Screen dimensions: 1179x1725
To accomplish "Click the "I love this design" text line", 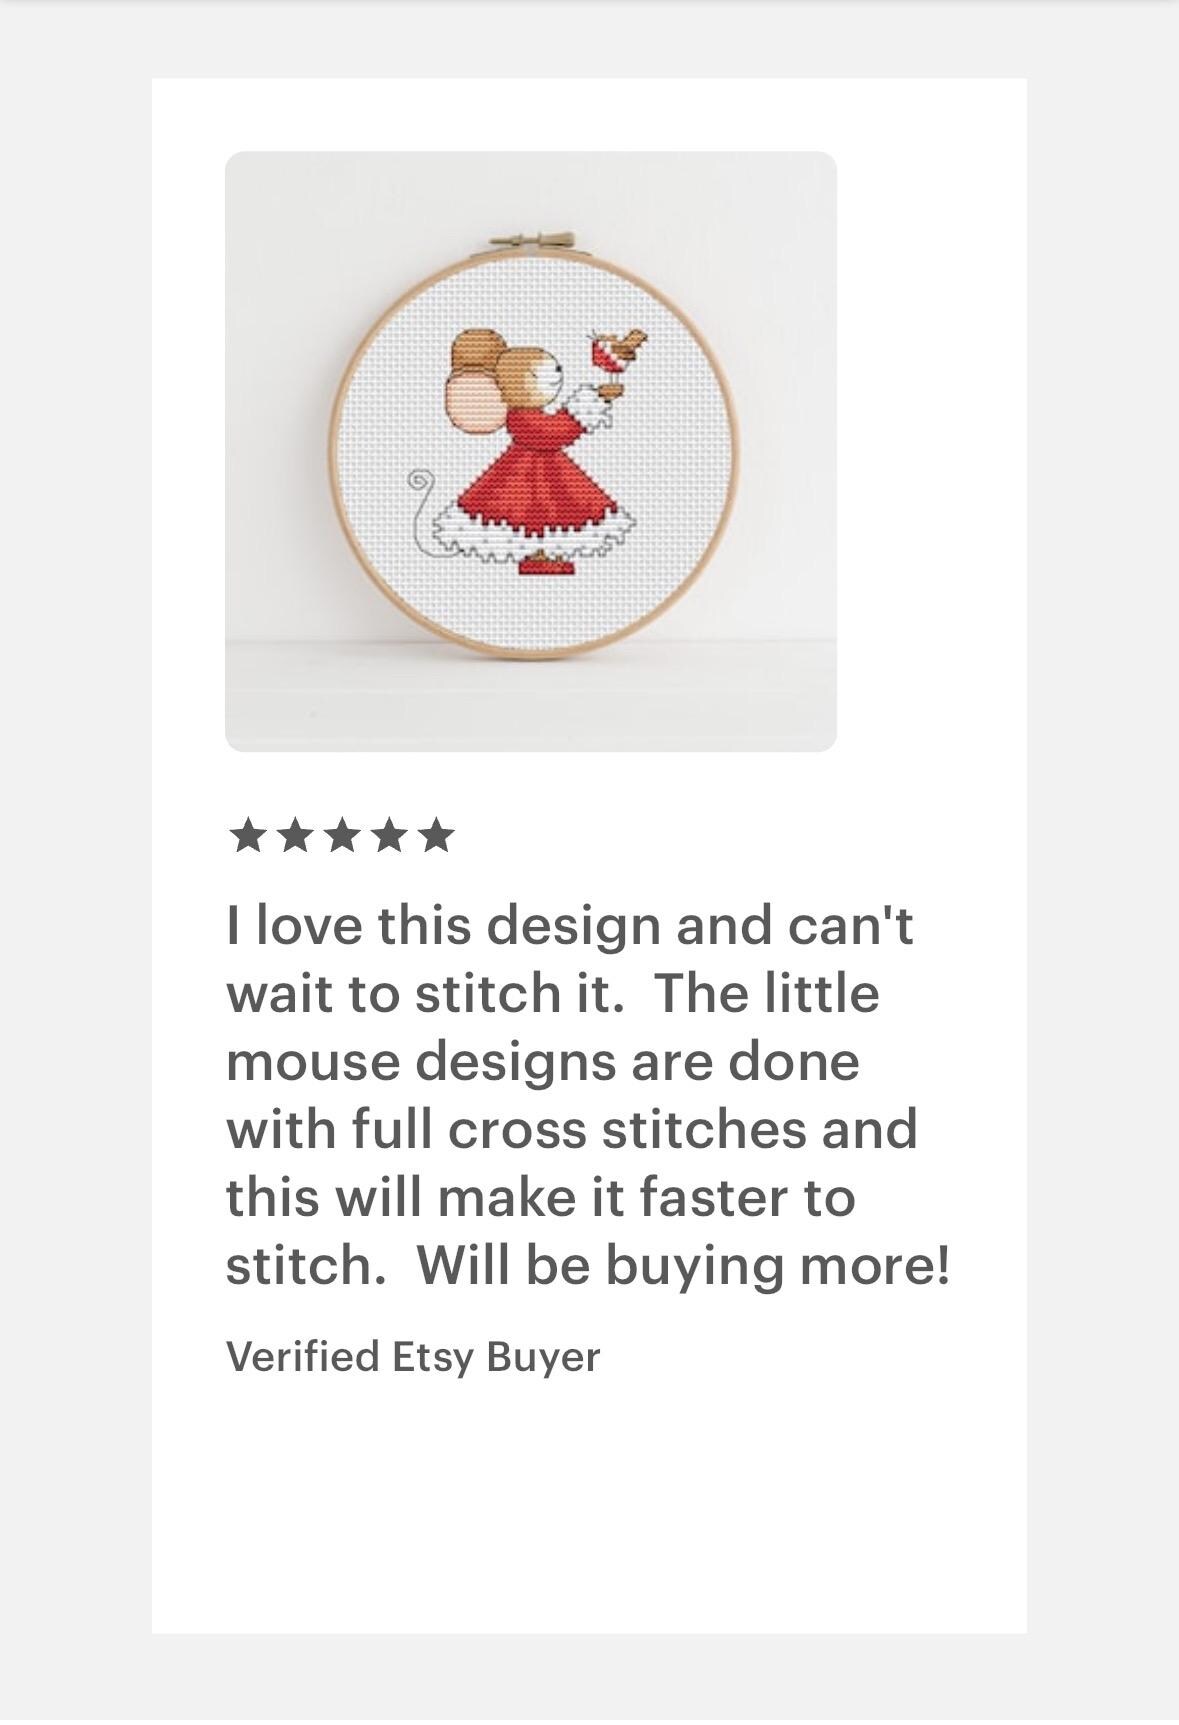I will (570, 924).
